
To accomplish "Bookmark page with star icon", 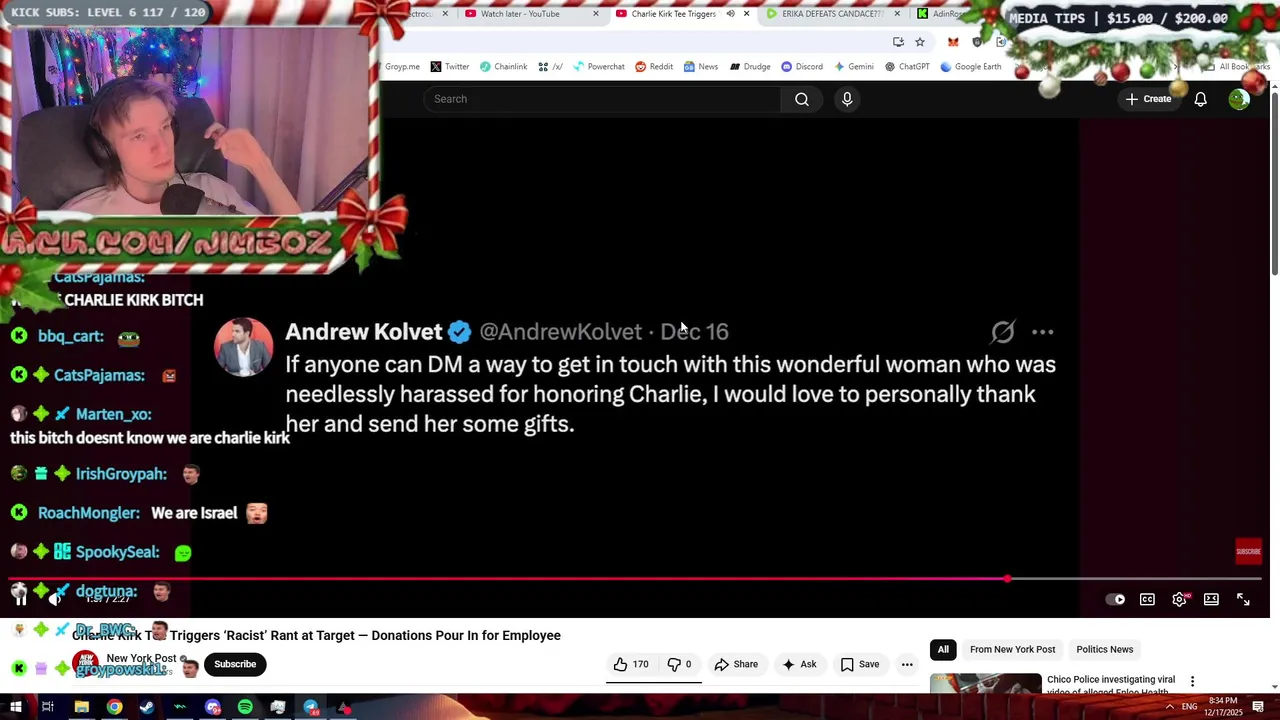I will (x=920, y=42).
